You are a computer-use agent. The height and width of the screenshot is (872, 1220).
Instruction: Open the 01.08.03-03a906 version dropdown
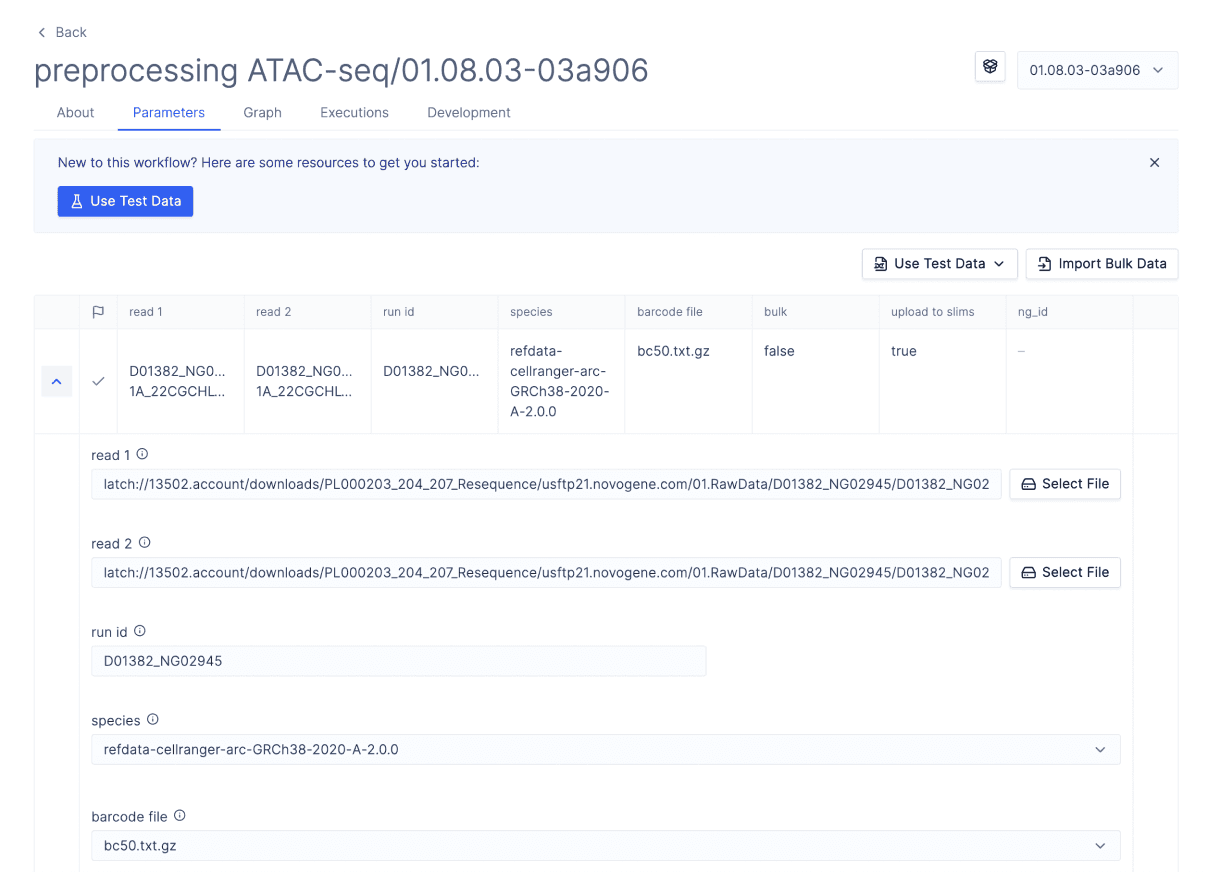(x=1097, y=70)
